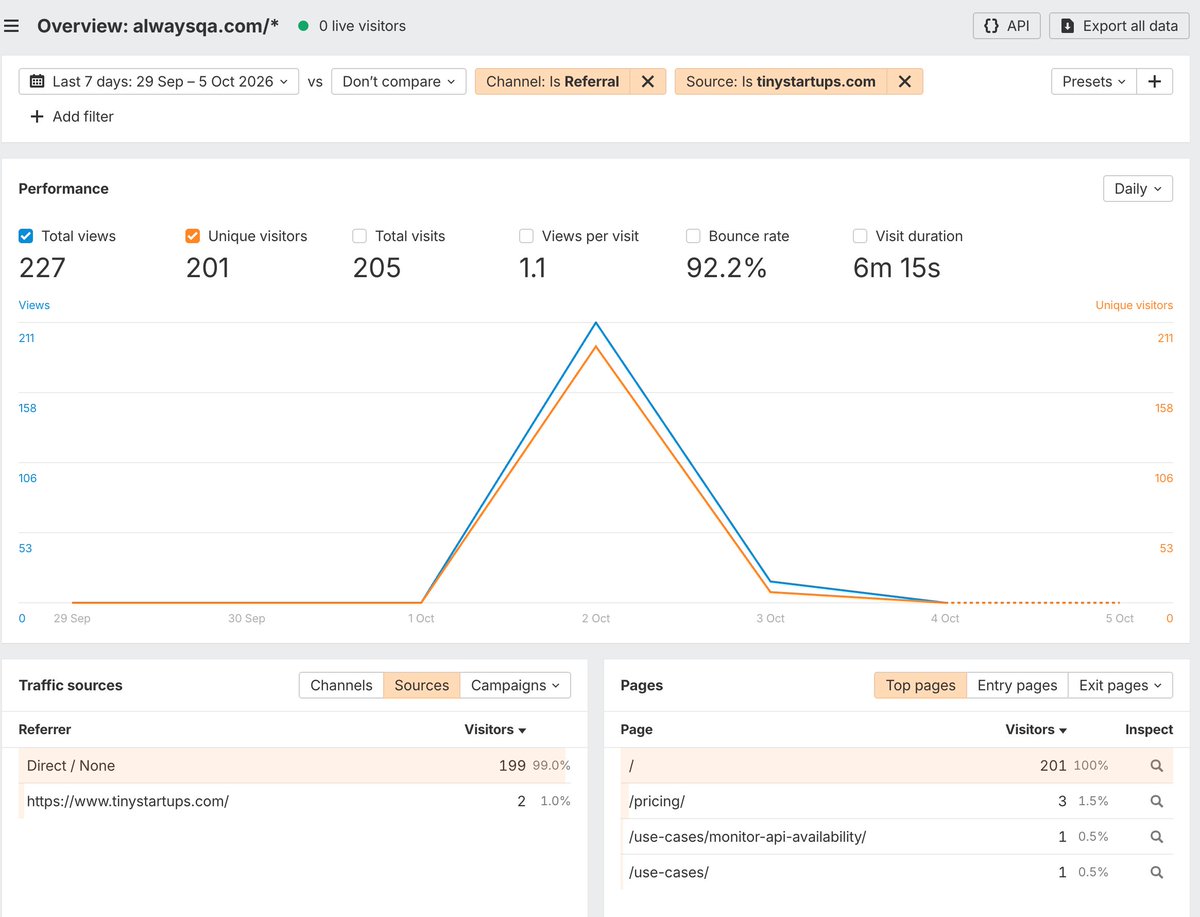Click the https://www.tinystartups.com/ referrer
This screenshot has height=917, width=1200.
[128, 801]
